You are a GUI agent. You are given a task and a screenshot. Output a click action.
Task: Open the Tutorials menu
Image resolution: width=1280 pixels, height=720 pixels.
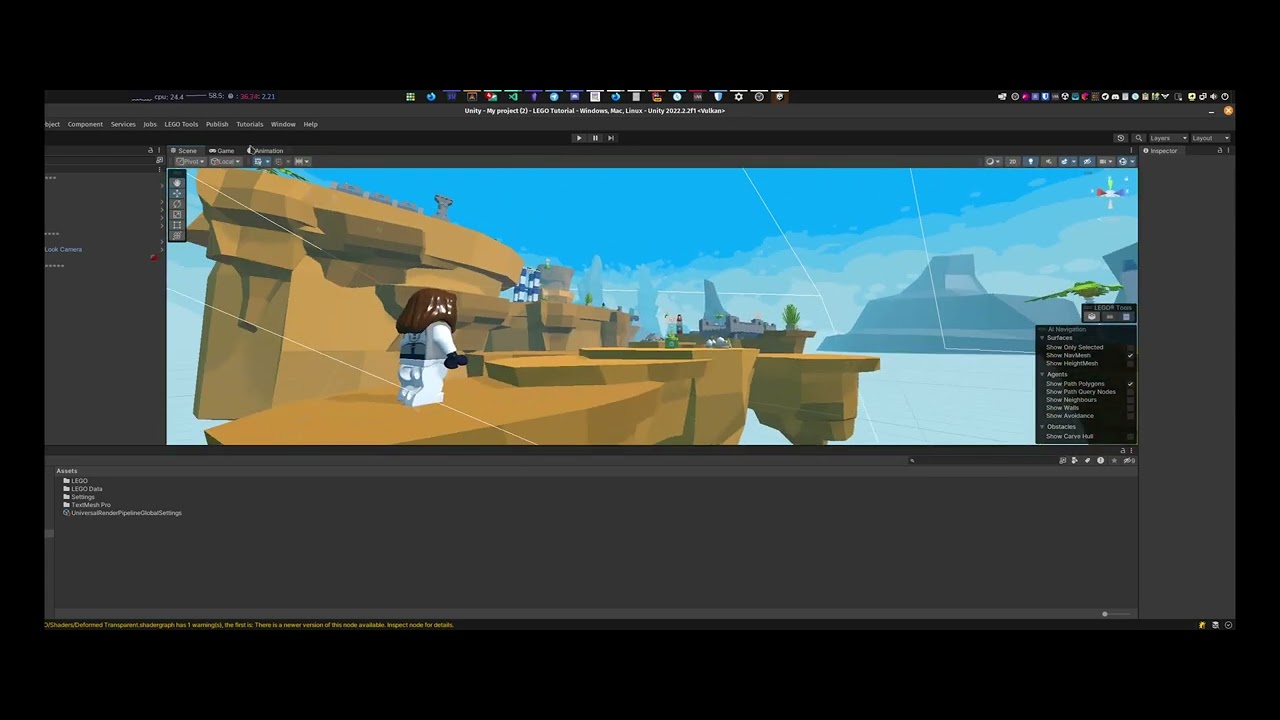coord(249,124)
